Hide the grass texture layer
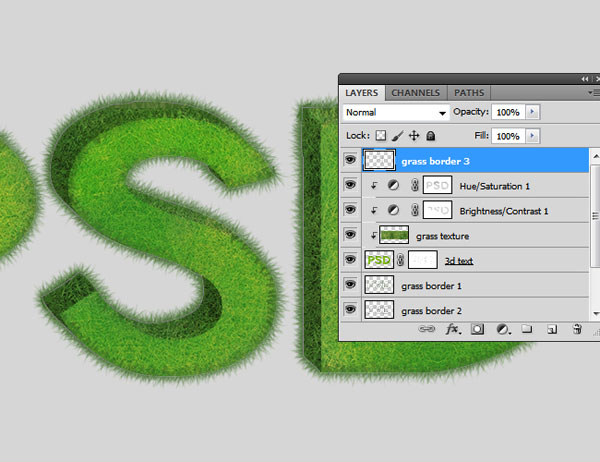This screenshot has height=462, width=600. (x=350, y=235)
